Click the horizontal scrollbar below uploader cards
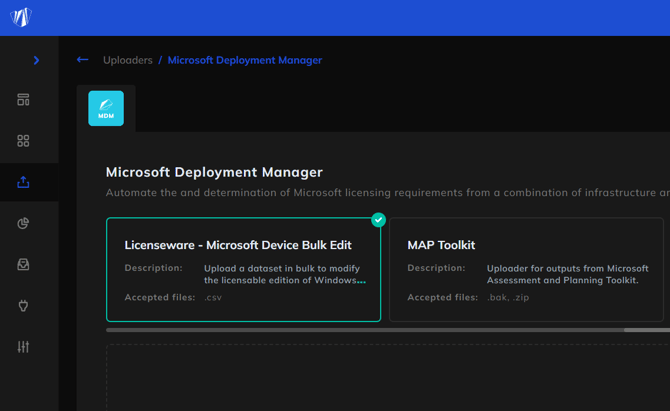670x411 pixels. click(x=388, y=330)
